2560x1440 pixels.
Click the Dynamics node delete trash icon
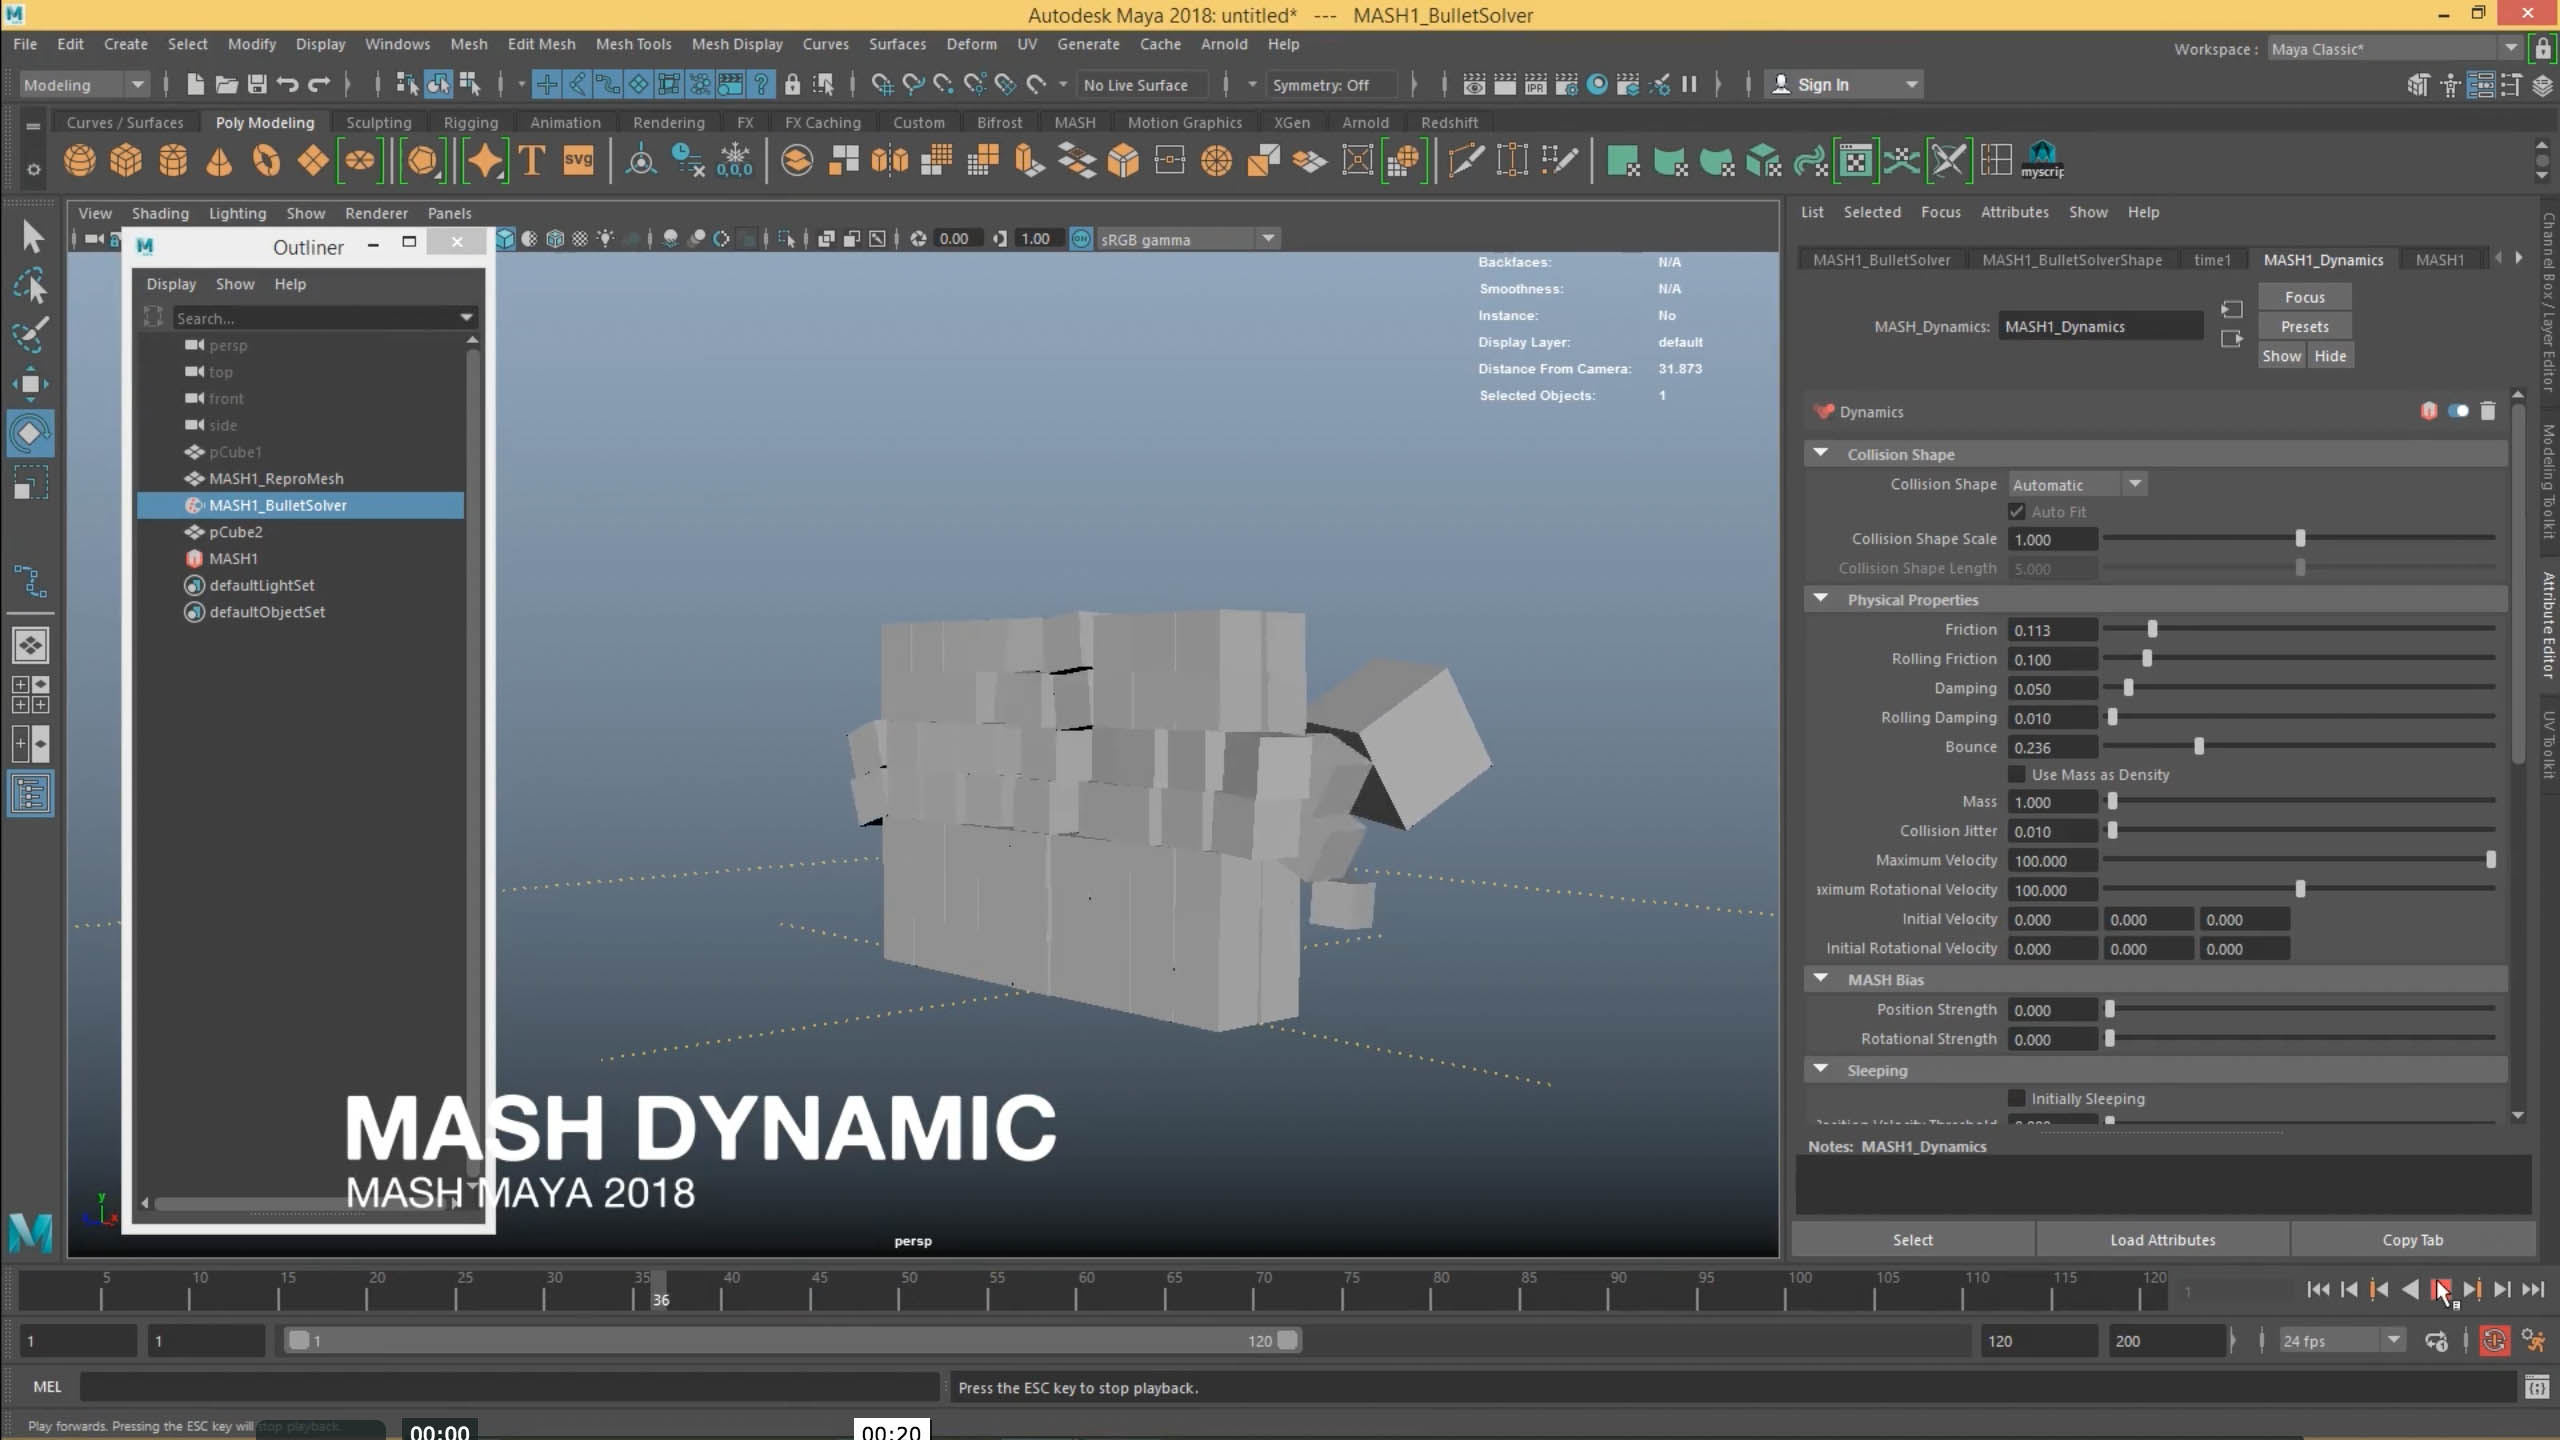(x=2488, y=411)
